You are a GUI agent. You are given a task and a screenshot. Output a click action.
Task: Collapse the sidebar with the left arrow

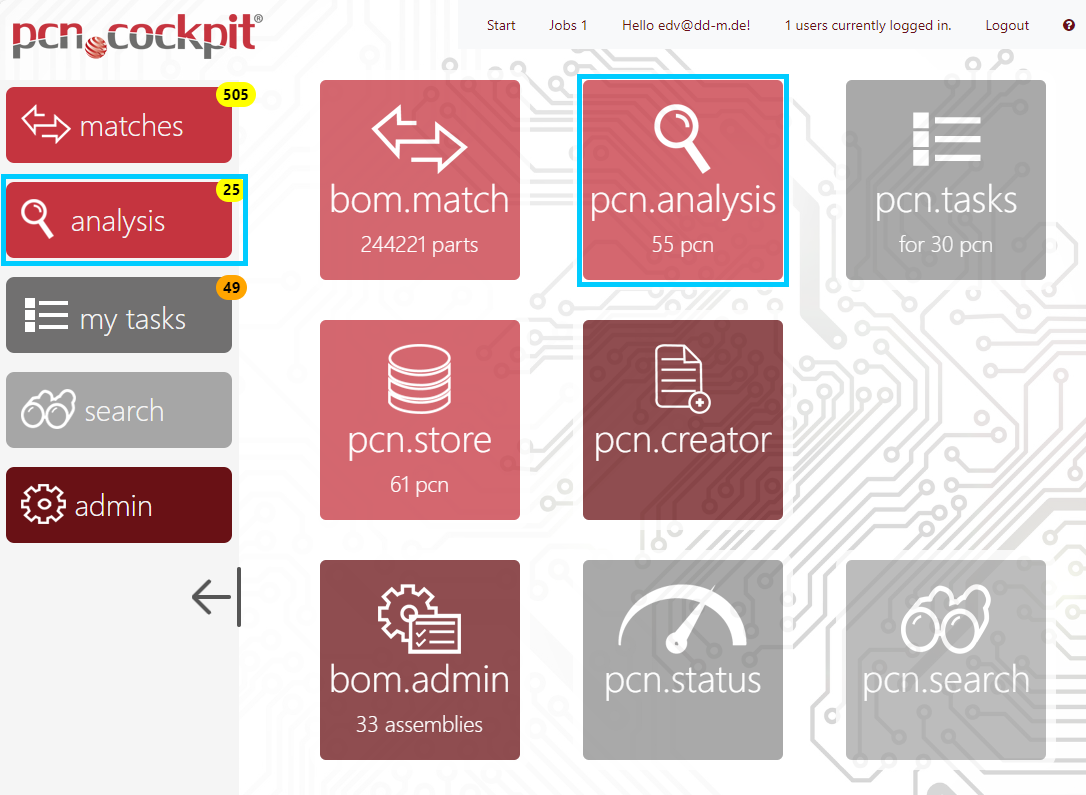214,597
